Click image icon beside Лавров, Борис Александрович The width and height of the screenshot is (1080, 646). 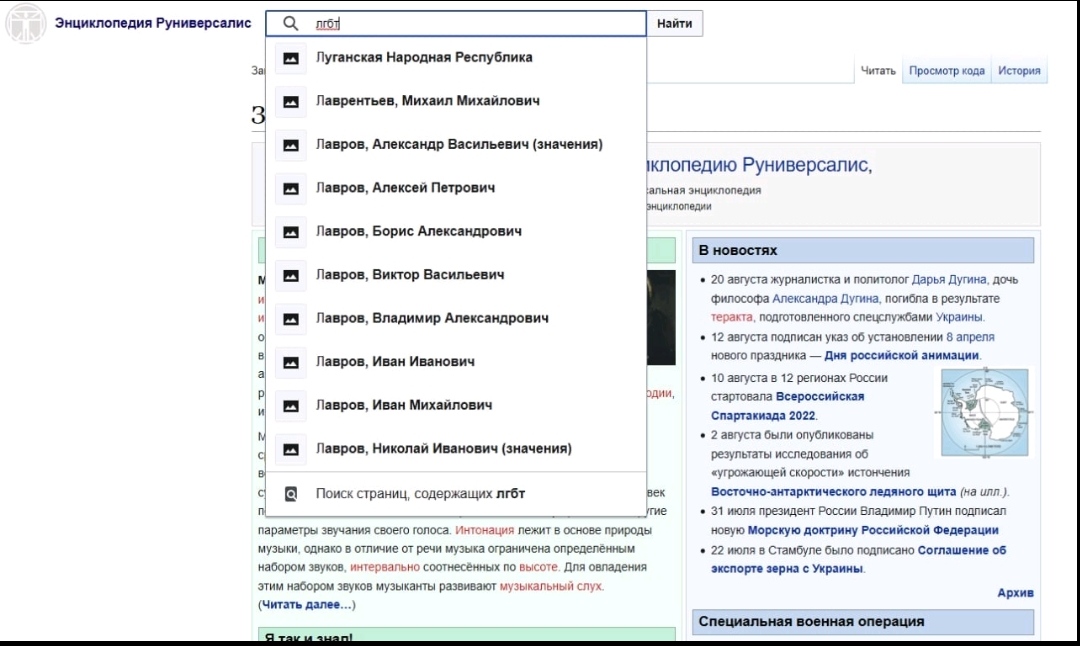(291, 231)
